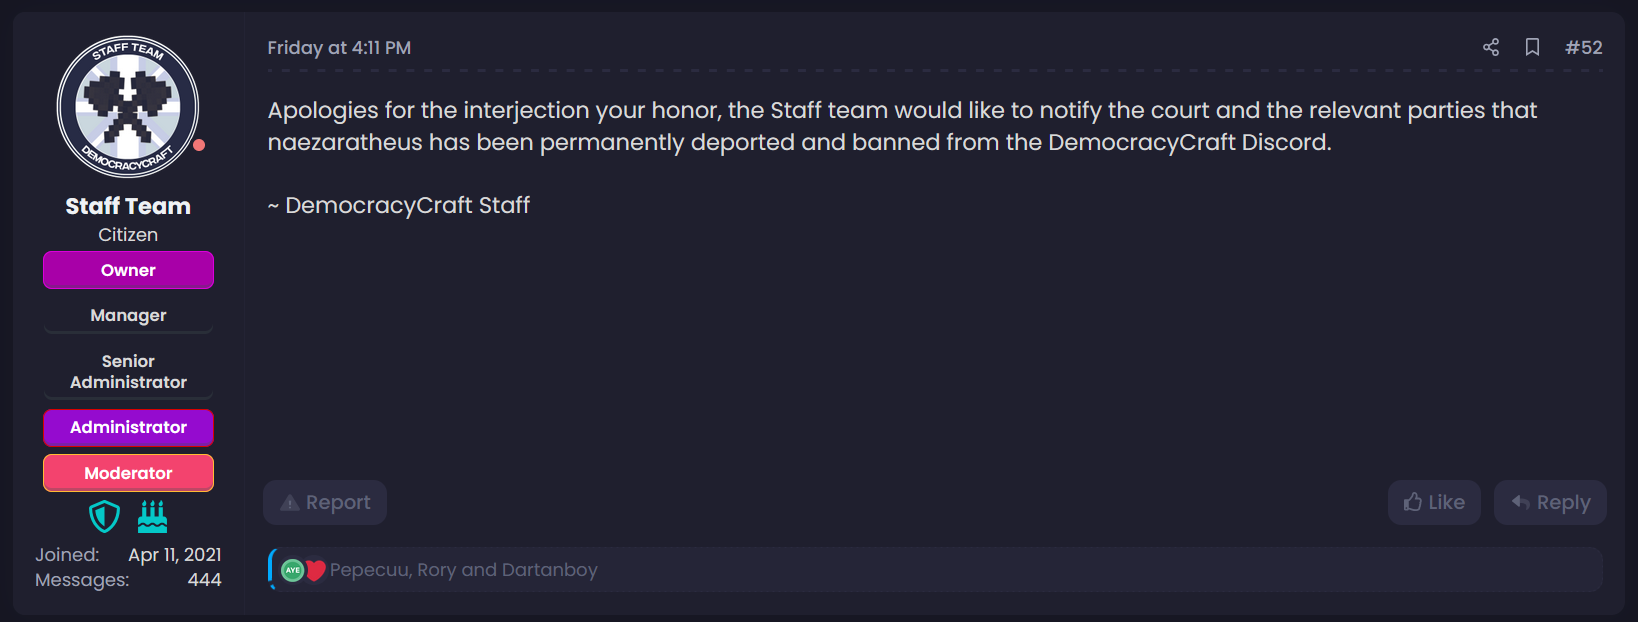Bookmark this post
The height and width of the screenshot is (622, 1638).
(1532, 47)
